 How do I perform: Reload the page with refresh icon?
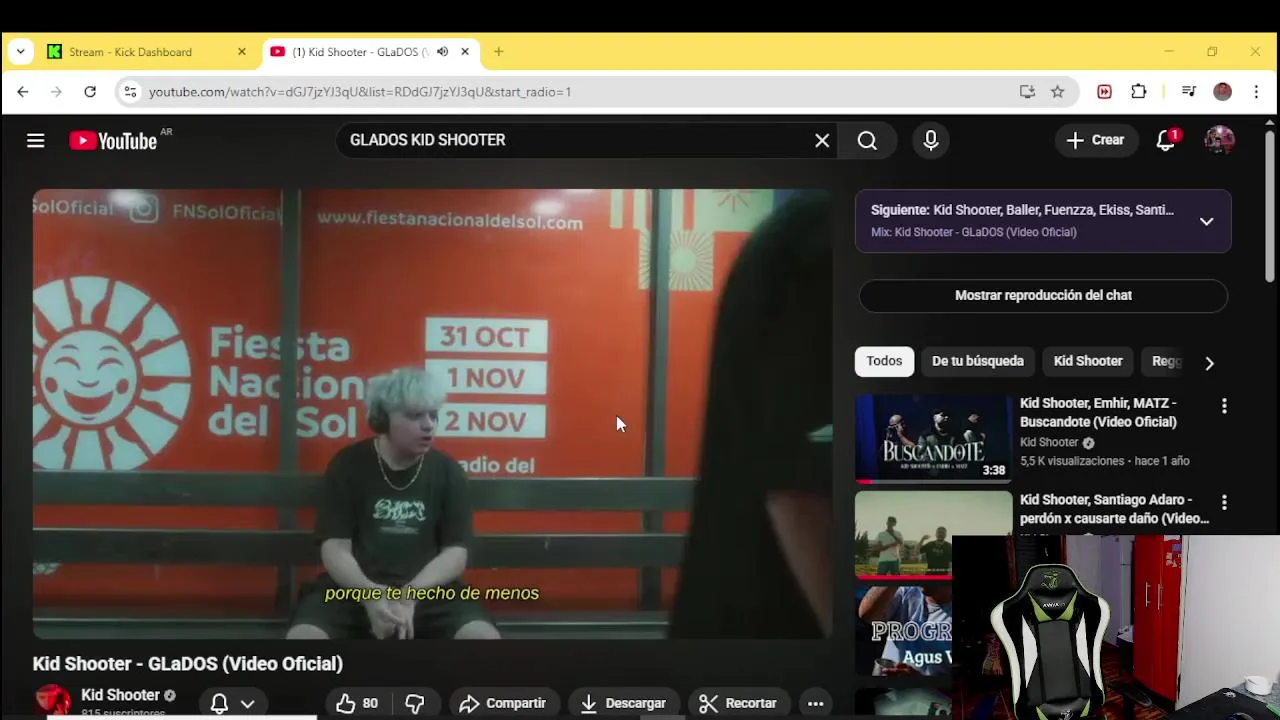click(x=90, y=92)
